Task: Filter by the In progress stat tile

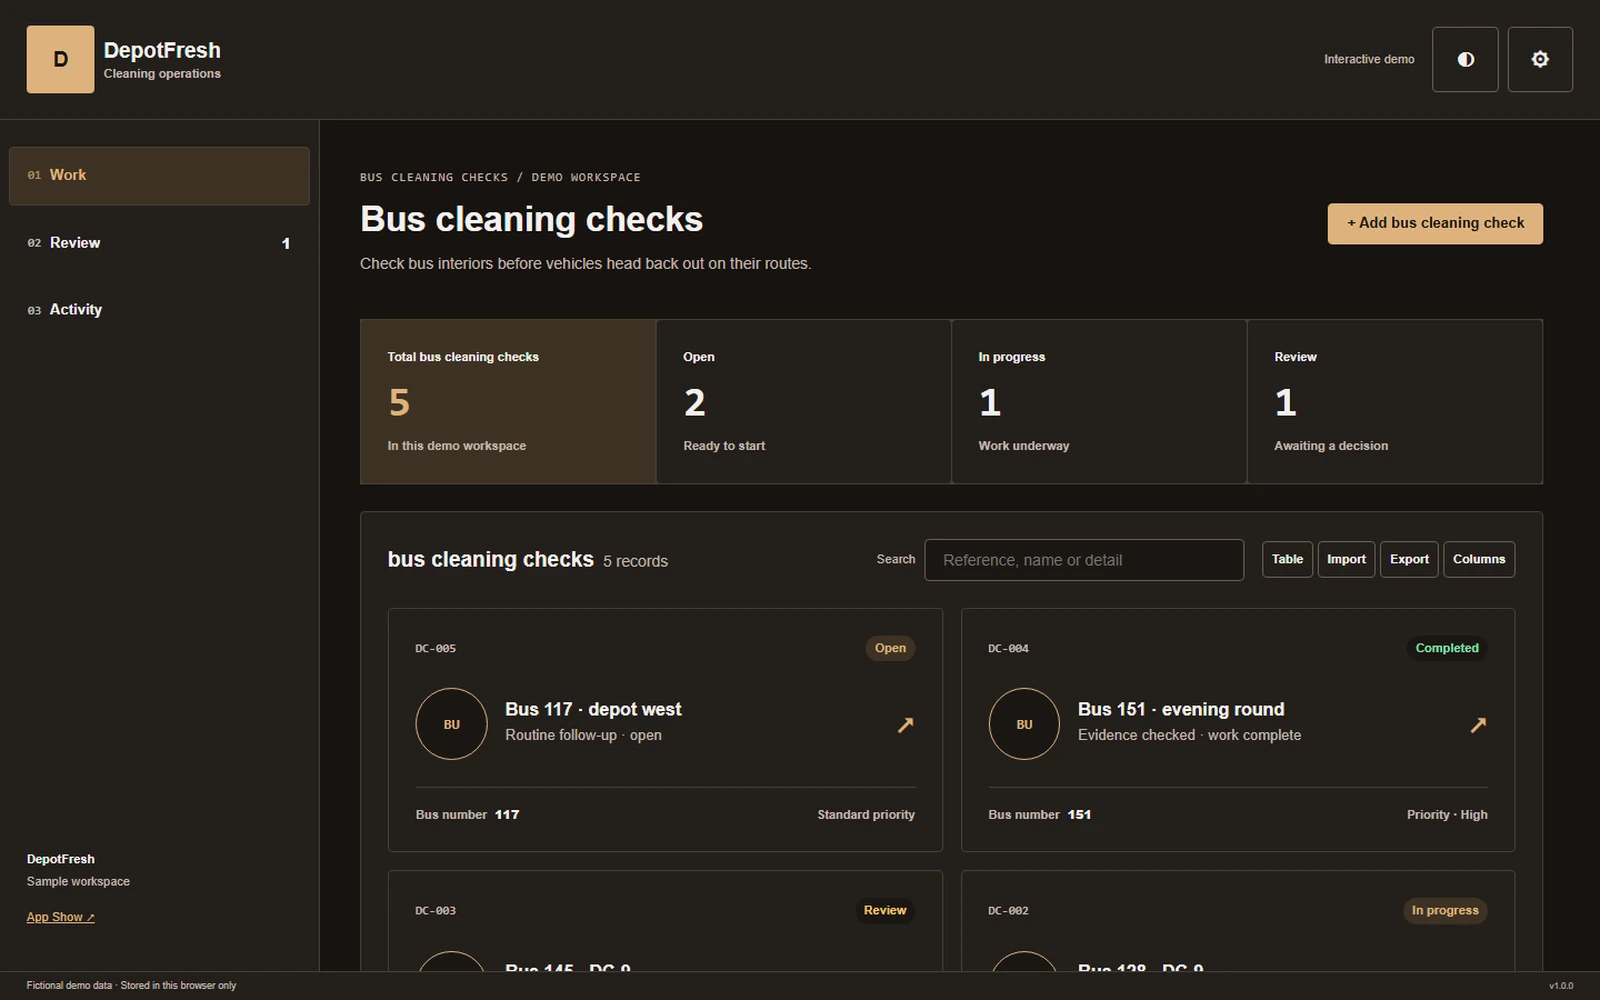Action: (1099, 402)
